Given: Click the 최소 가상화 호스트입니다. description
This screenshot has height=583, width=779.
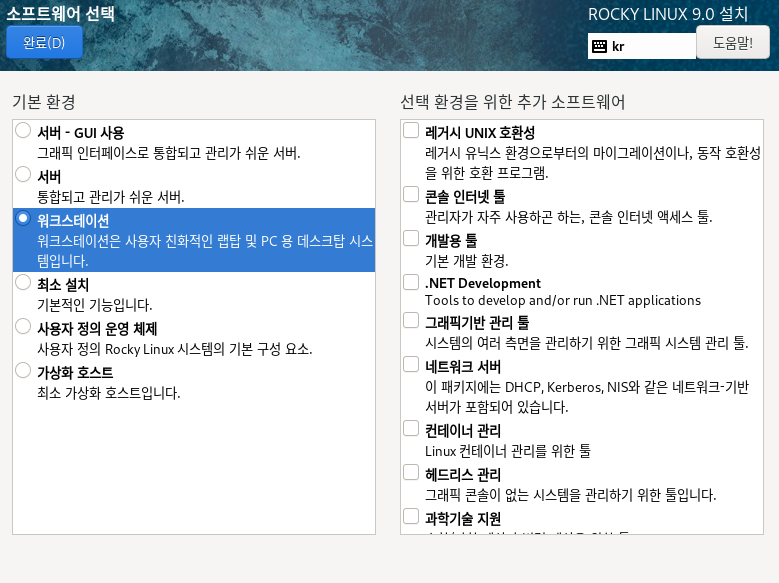Looking at the screenshot, I should click(x=108, y=393).
